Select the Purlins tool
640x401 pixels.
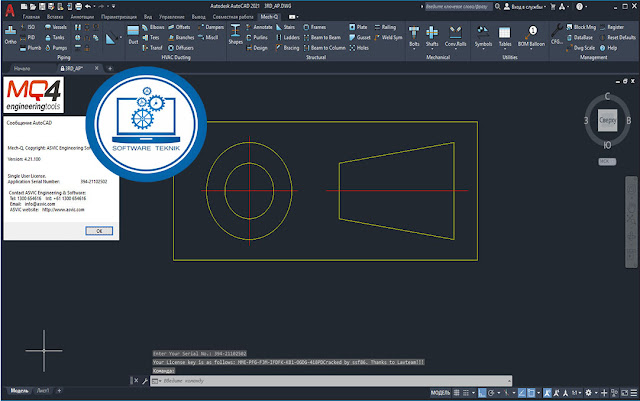[x=257, y=38]
